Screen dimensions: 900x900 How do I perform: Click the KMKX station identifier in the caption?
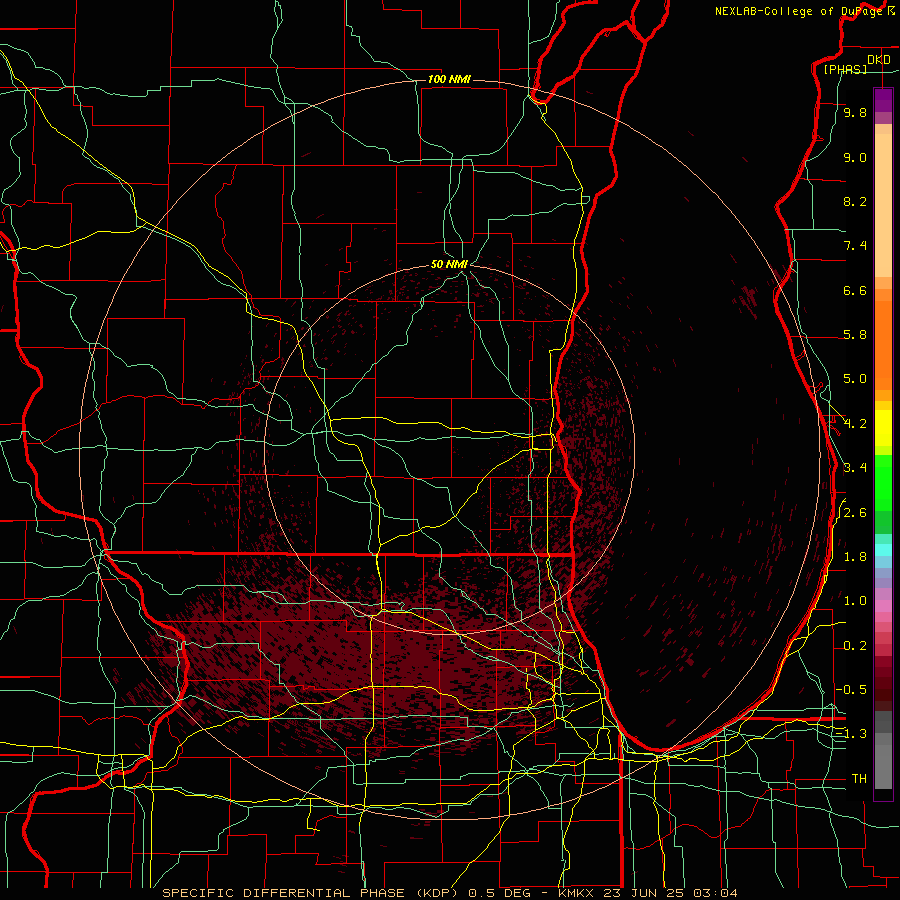576,893
